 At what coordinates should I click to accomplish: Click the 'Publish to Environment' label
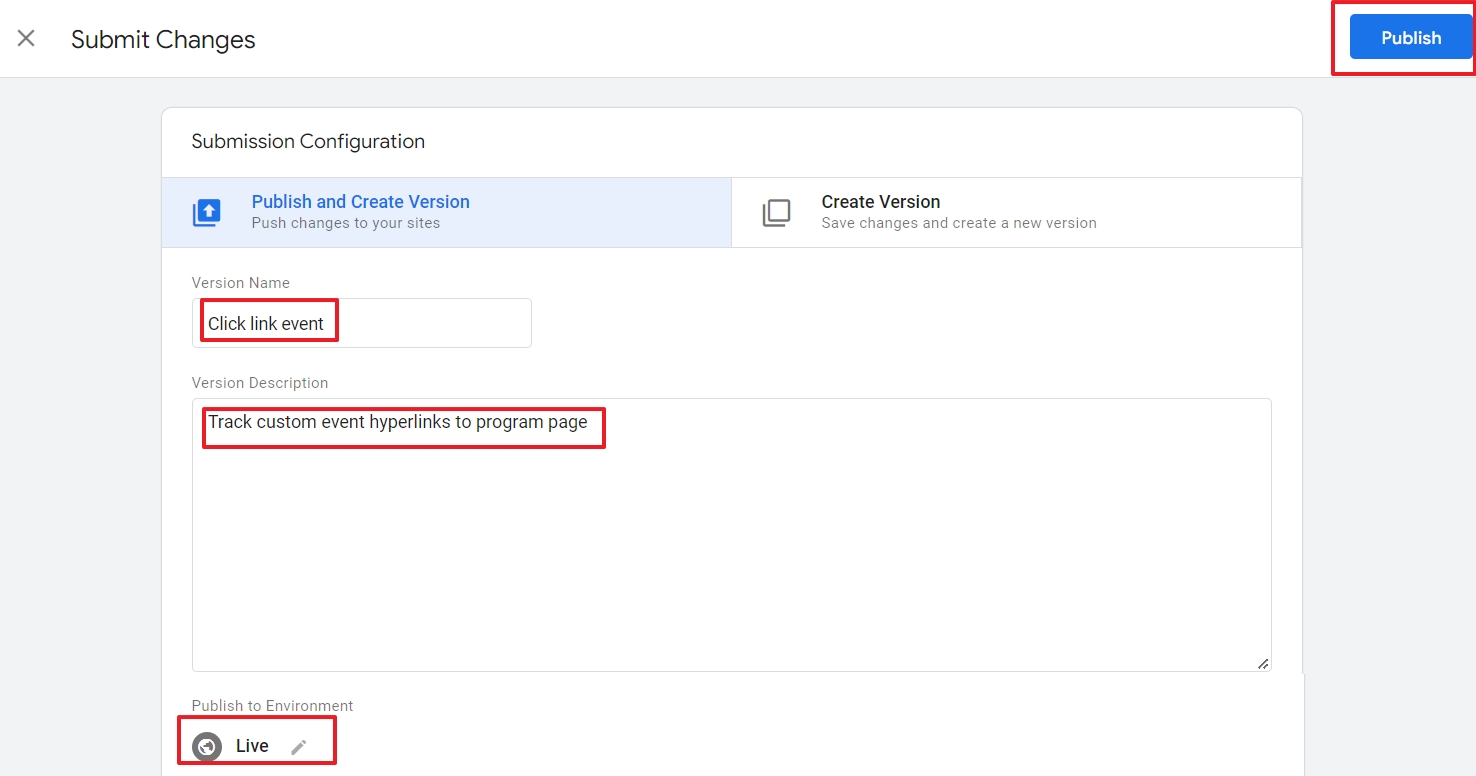pyautogui.click(x=273, y=706)
